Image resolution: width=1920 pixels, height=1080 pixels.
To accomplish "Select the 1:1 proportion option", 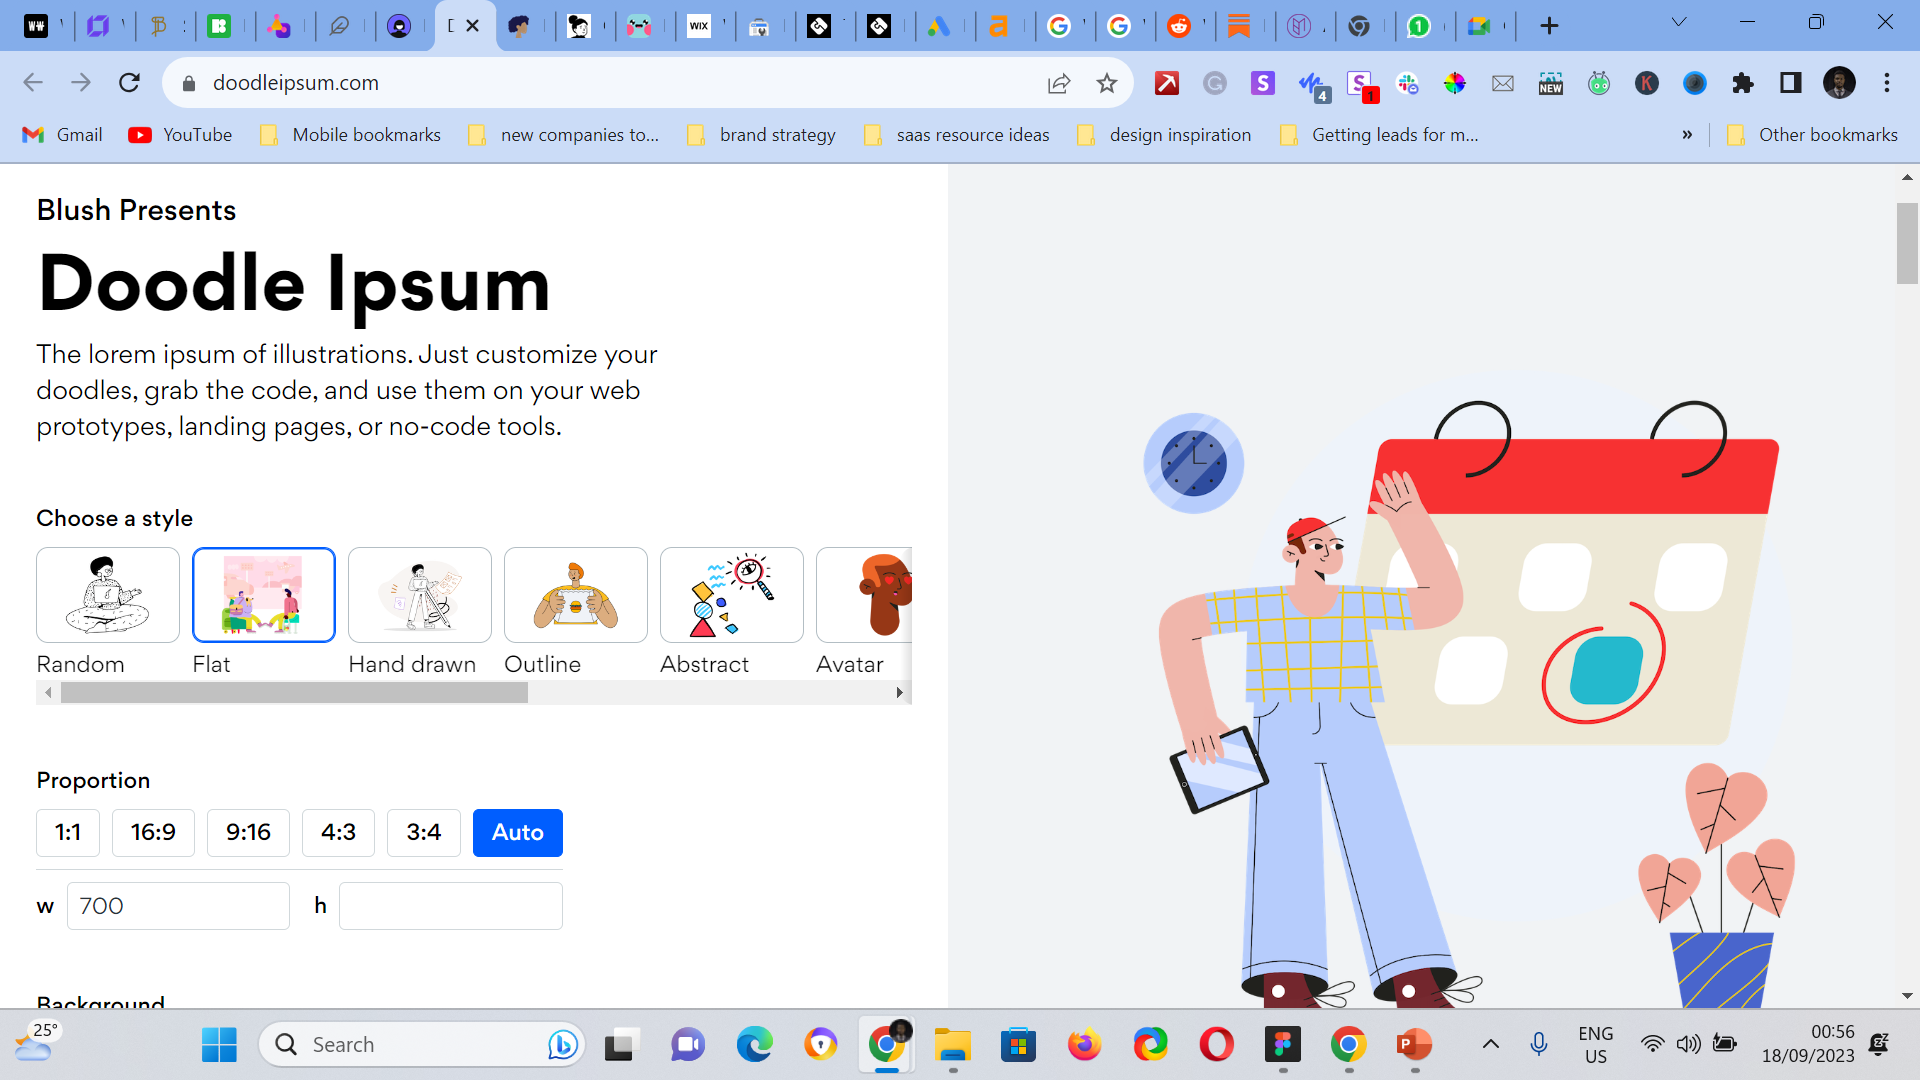I will (68, 833).
